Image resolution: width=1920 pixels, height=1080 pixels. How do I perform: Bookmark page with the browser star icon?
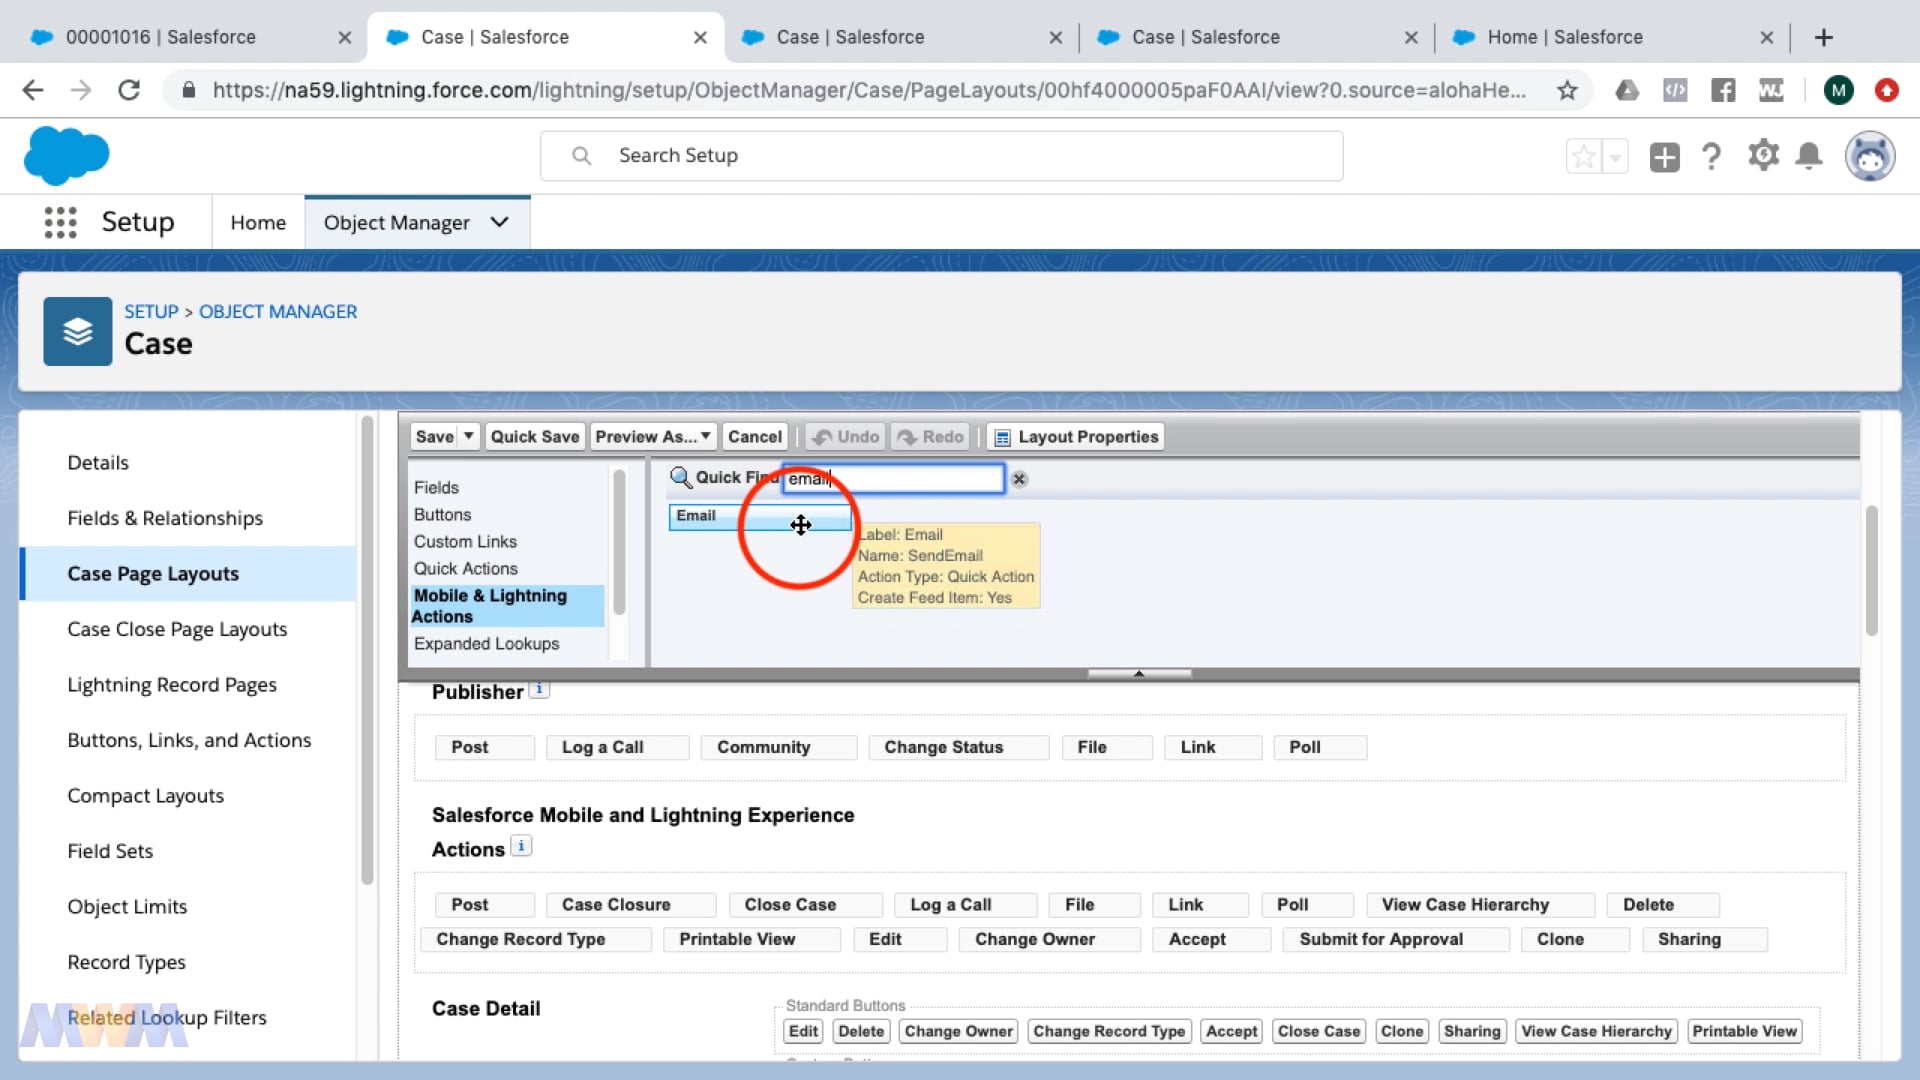(1567, 91)
